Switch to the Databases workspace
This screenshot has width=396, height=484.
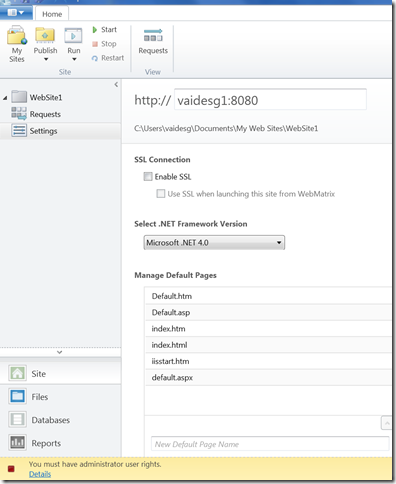pyautogui.click(x=60, y=420)
